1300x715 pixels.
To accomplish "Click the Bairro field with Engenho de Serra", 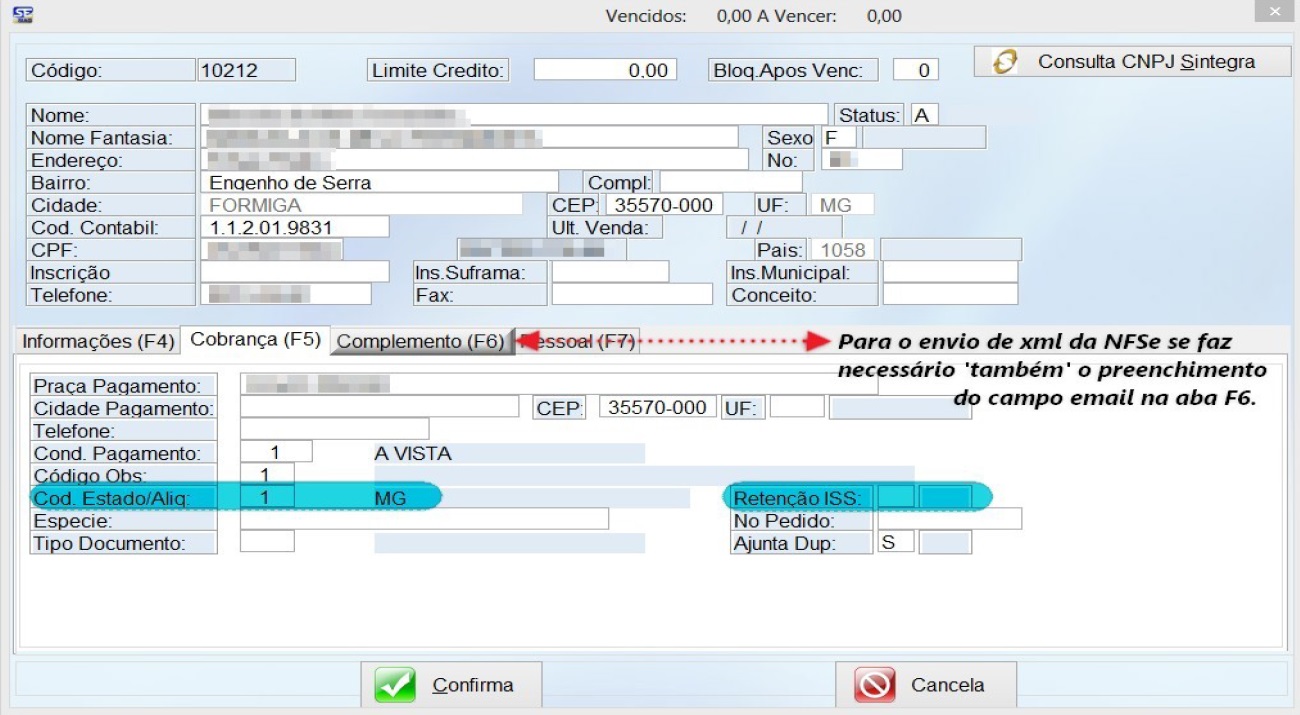I will coord(379,182).
